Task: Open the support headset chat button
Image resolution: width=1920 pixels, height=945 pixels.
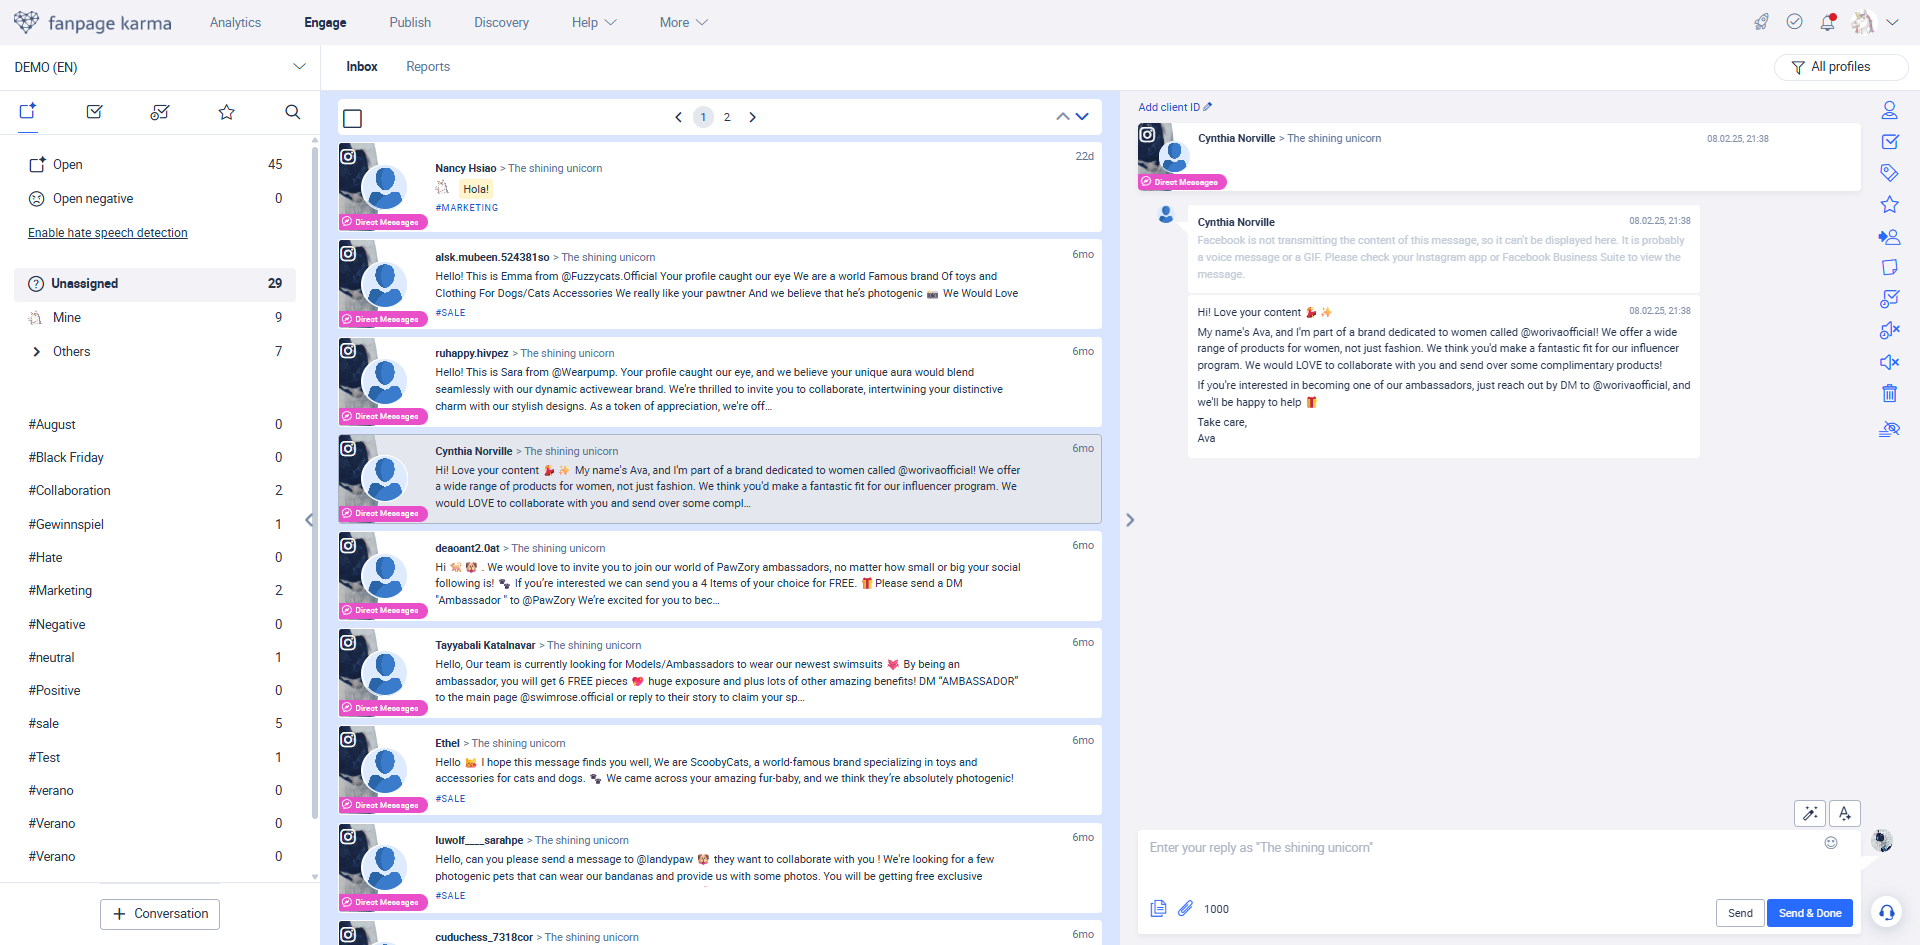Action: tap(1886, 912)
